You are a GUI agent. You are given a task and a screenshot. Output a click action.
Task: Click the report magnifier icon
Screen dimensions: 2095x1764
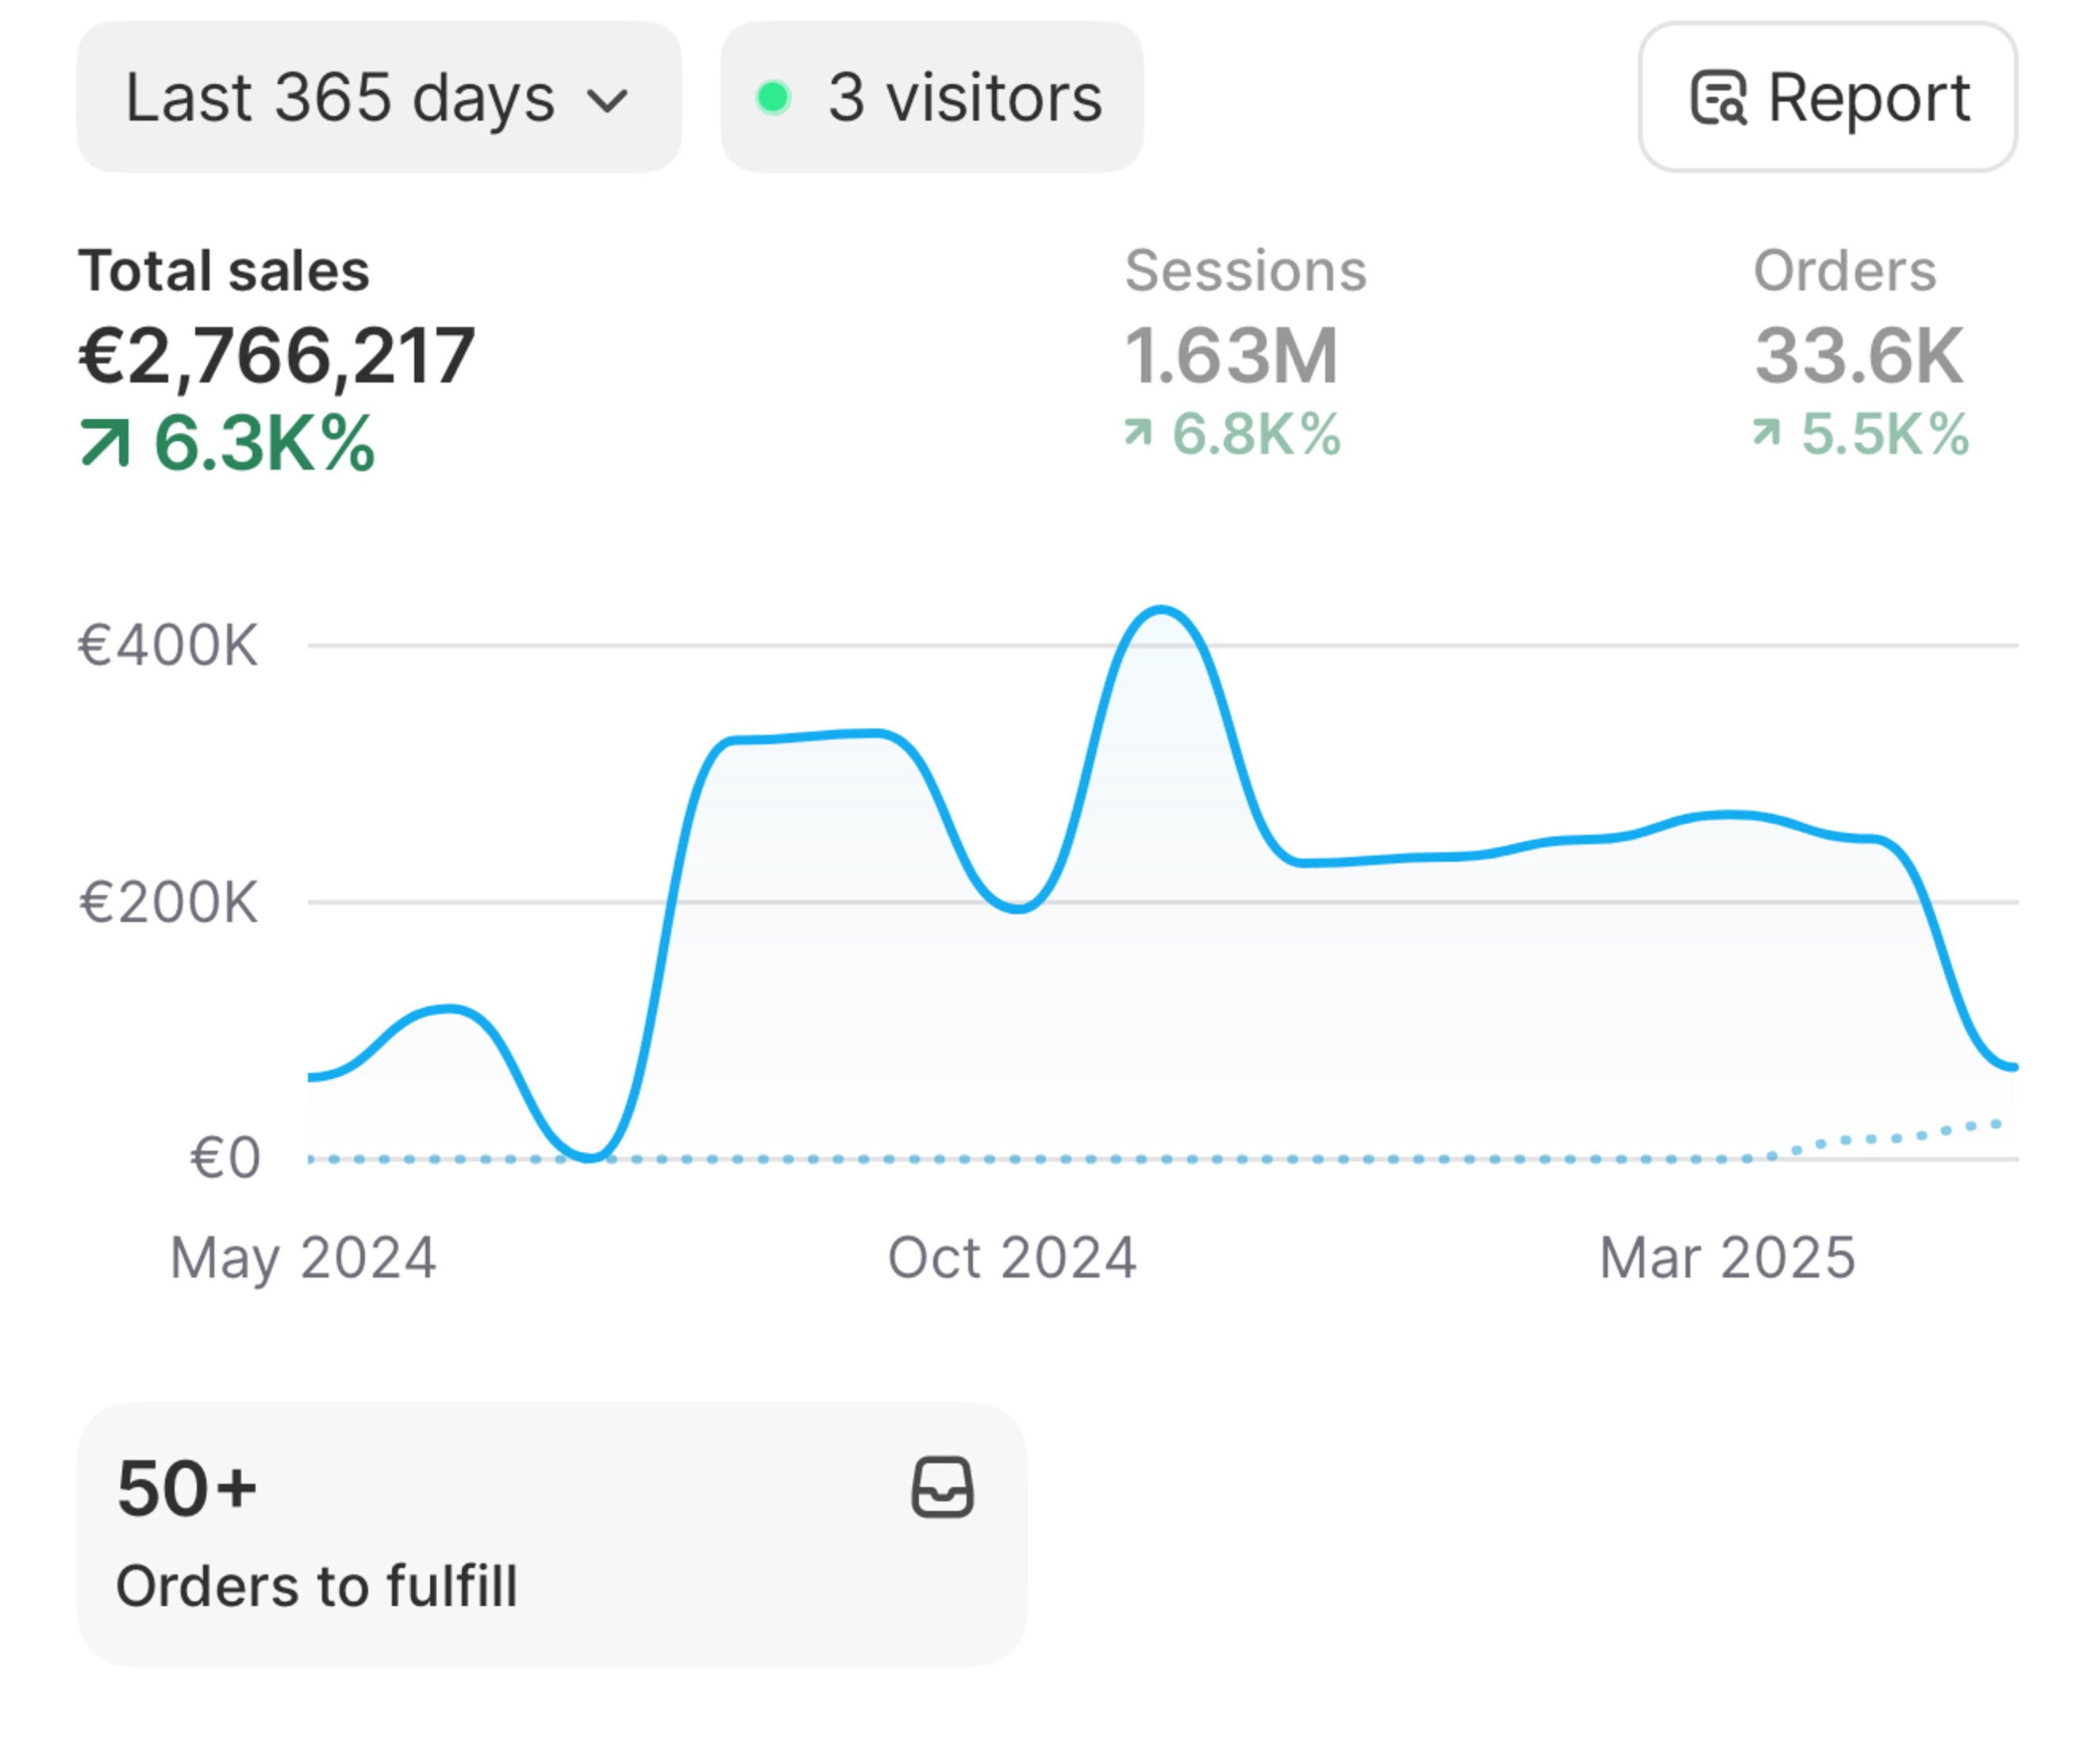(1717, 98)
